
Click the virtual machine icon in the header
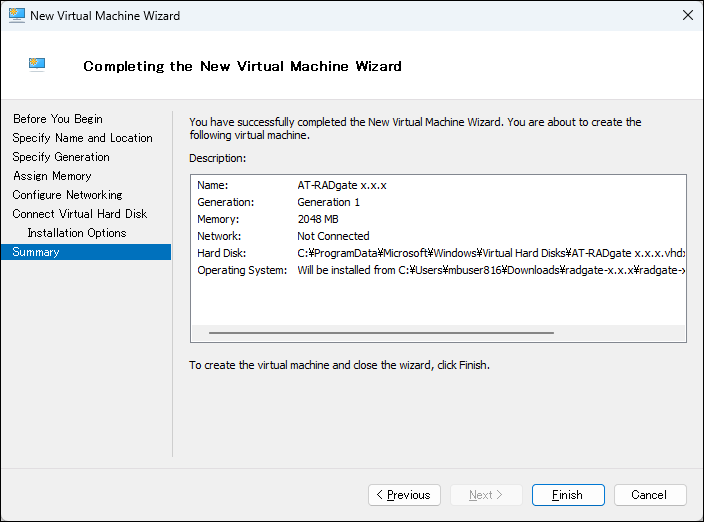(x=38, y=65)
